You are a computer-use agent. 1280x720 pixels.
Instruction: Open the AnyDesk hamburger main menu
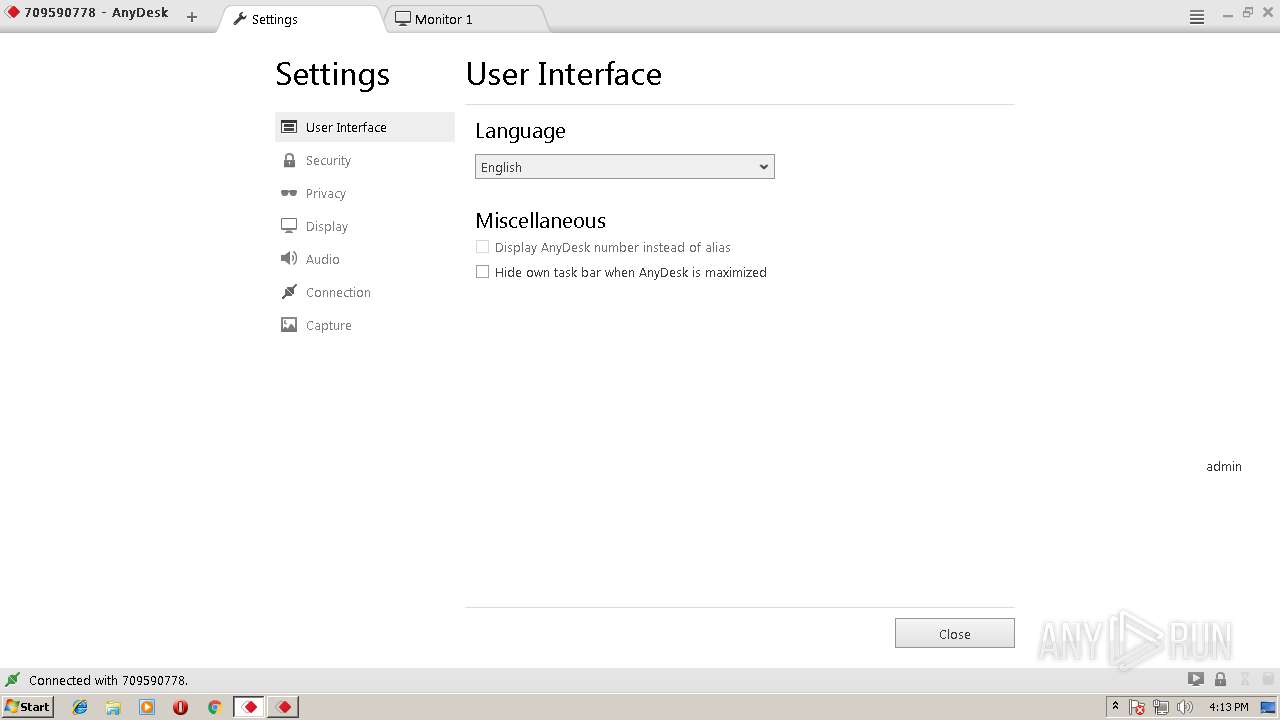click(1196, 17)
